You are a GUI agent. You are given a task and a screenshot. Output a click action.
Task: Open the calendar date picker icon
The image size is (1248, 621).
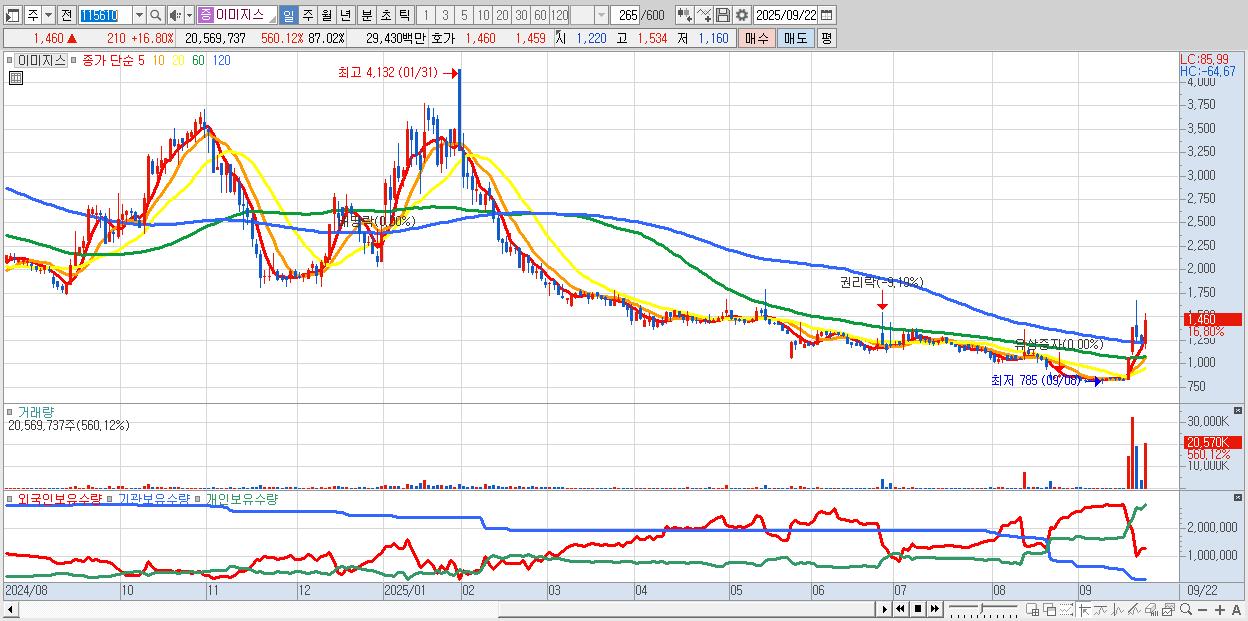click(827, 15)
